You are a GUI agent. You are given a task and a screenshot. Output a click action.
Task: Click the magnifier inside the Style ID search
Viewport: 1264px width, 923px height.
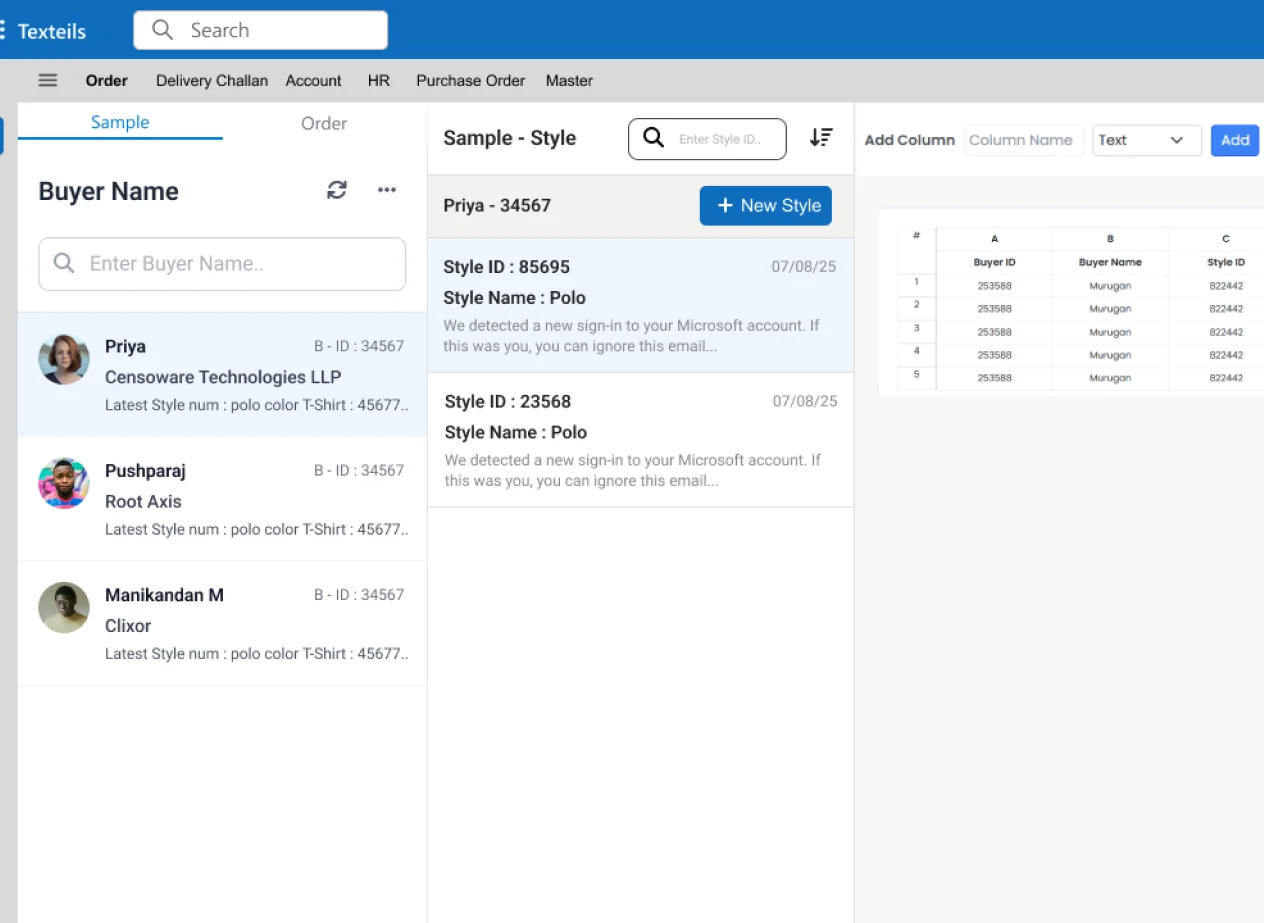point(653,139)
